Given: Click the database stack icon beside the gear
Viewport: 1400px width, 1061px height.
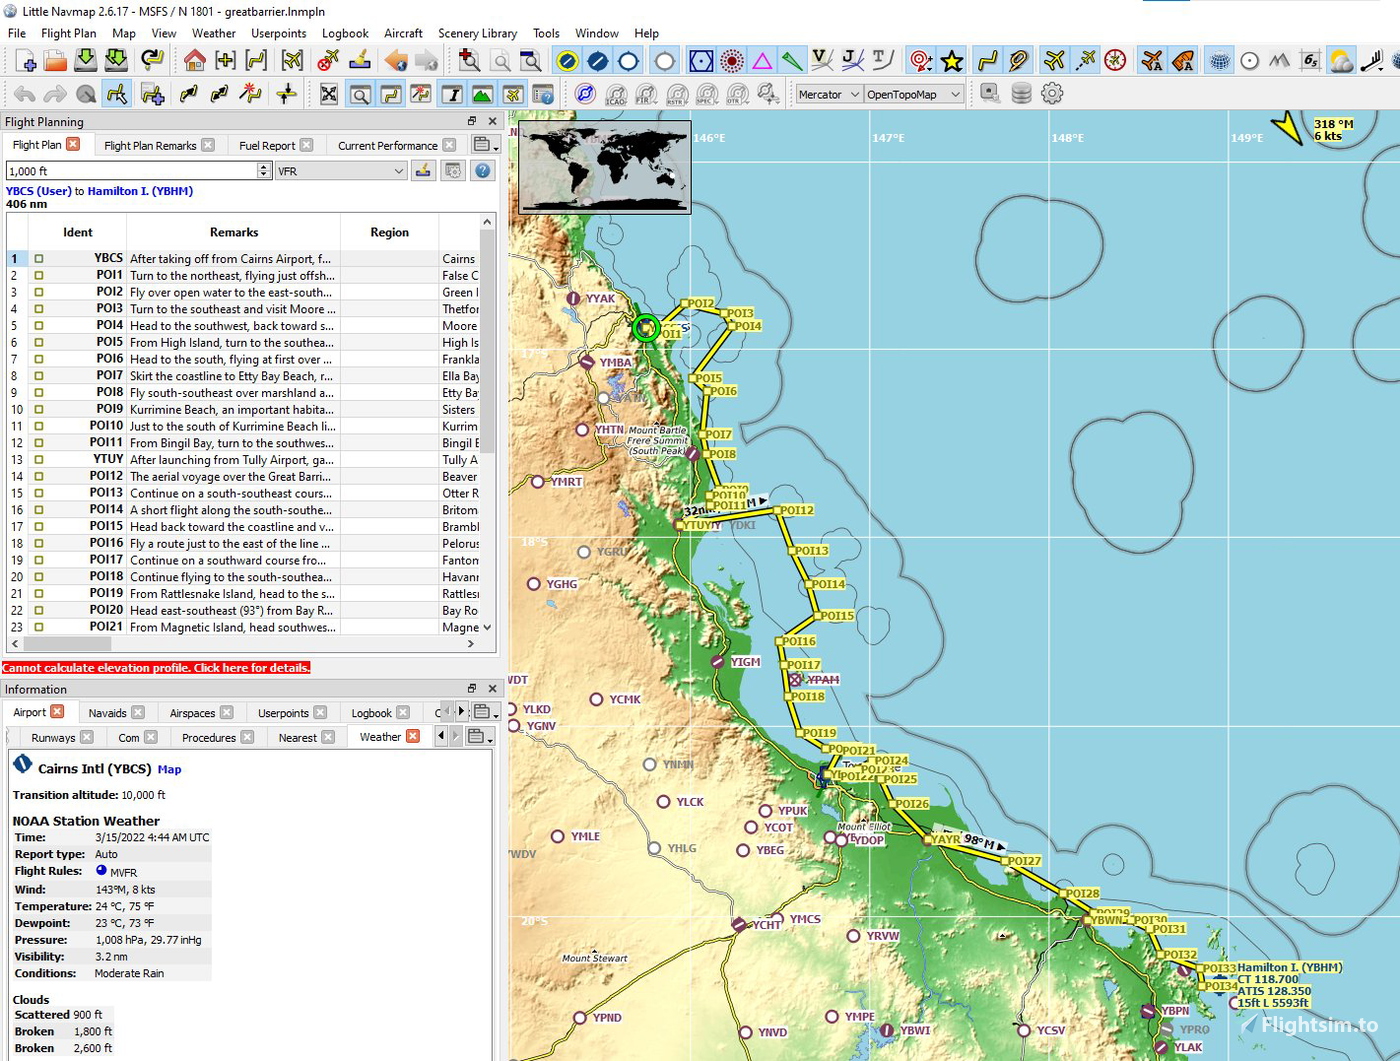Looking at the screenshot, I should tap(1021, 94).
